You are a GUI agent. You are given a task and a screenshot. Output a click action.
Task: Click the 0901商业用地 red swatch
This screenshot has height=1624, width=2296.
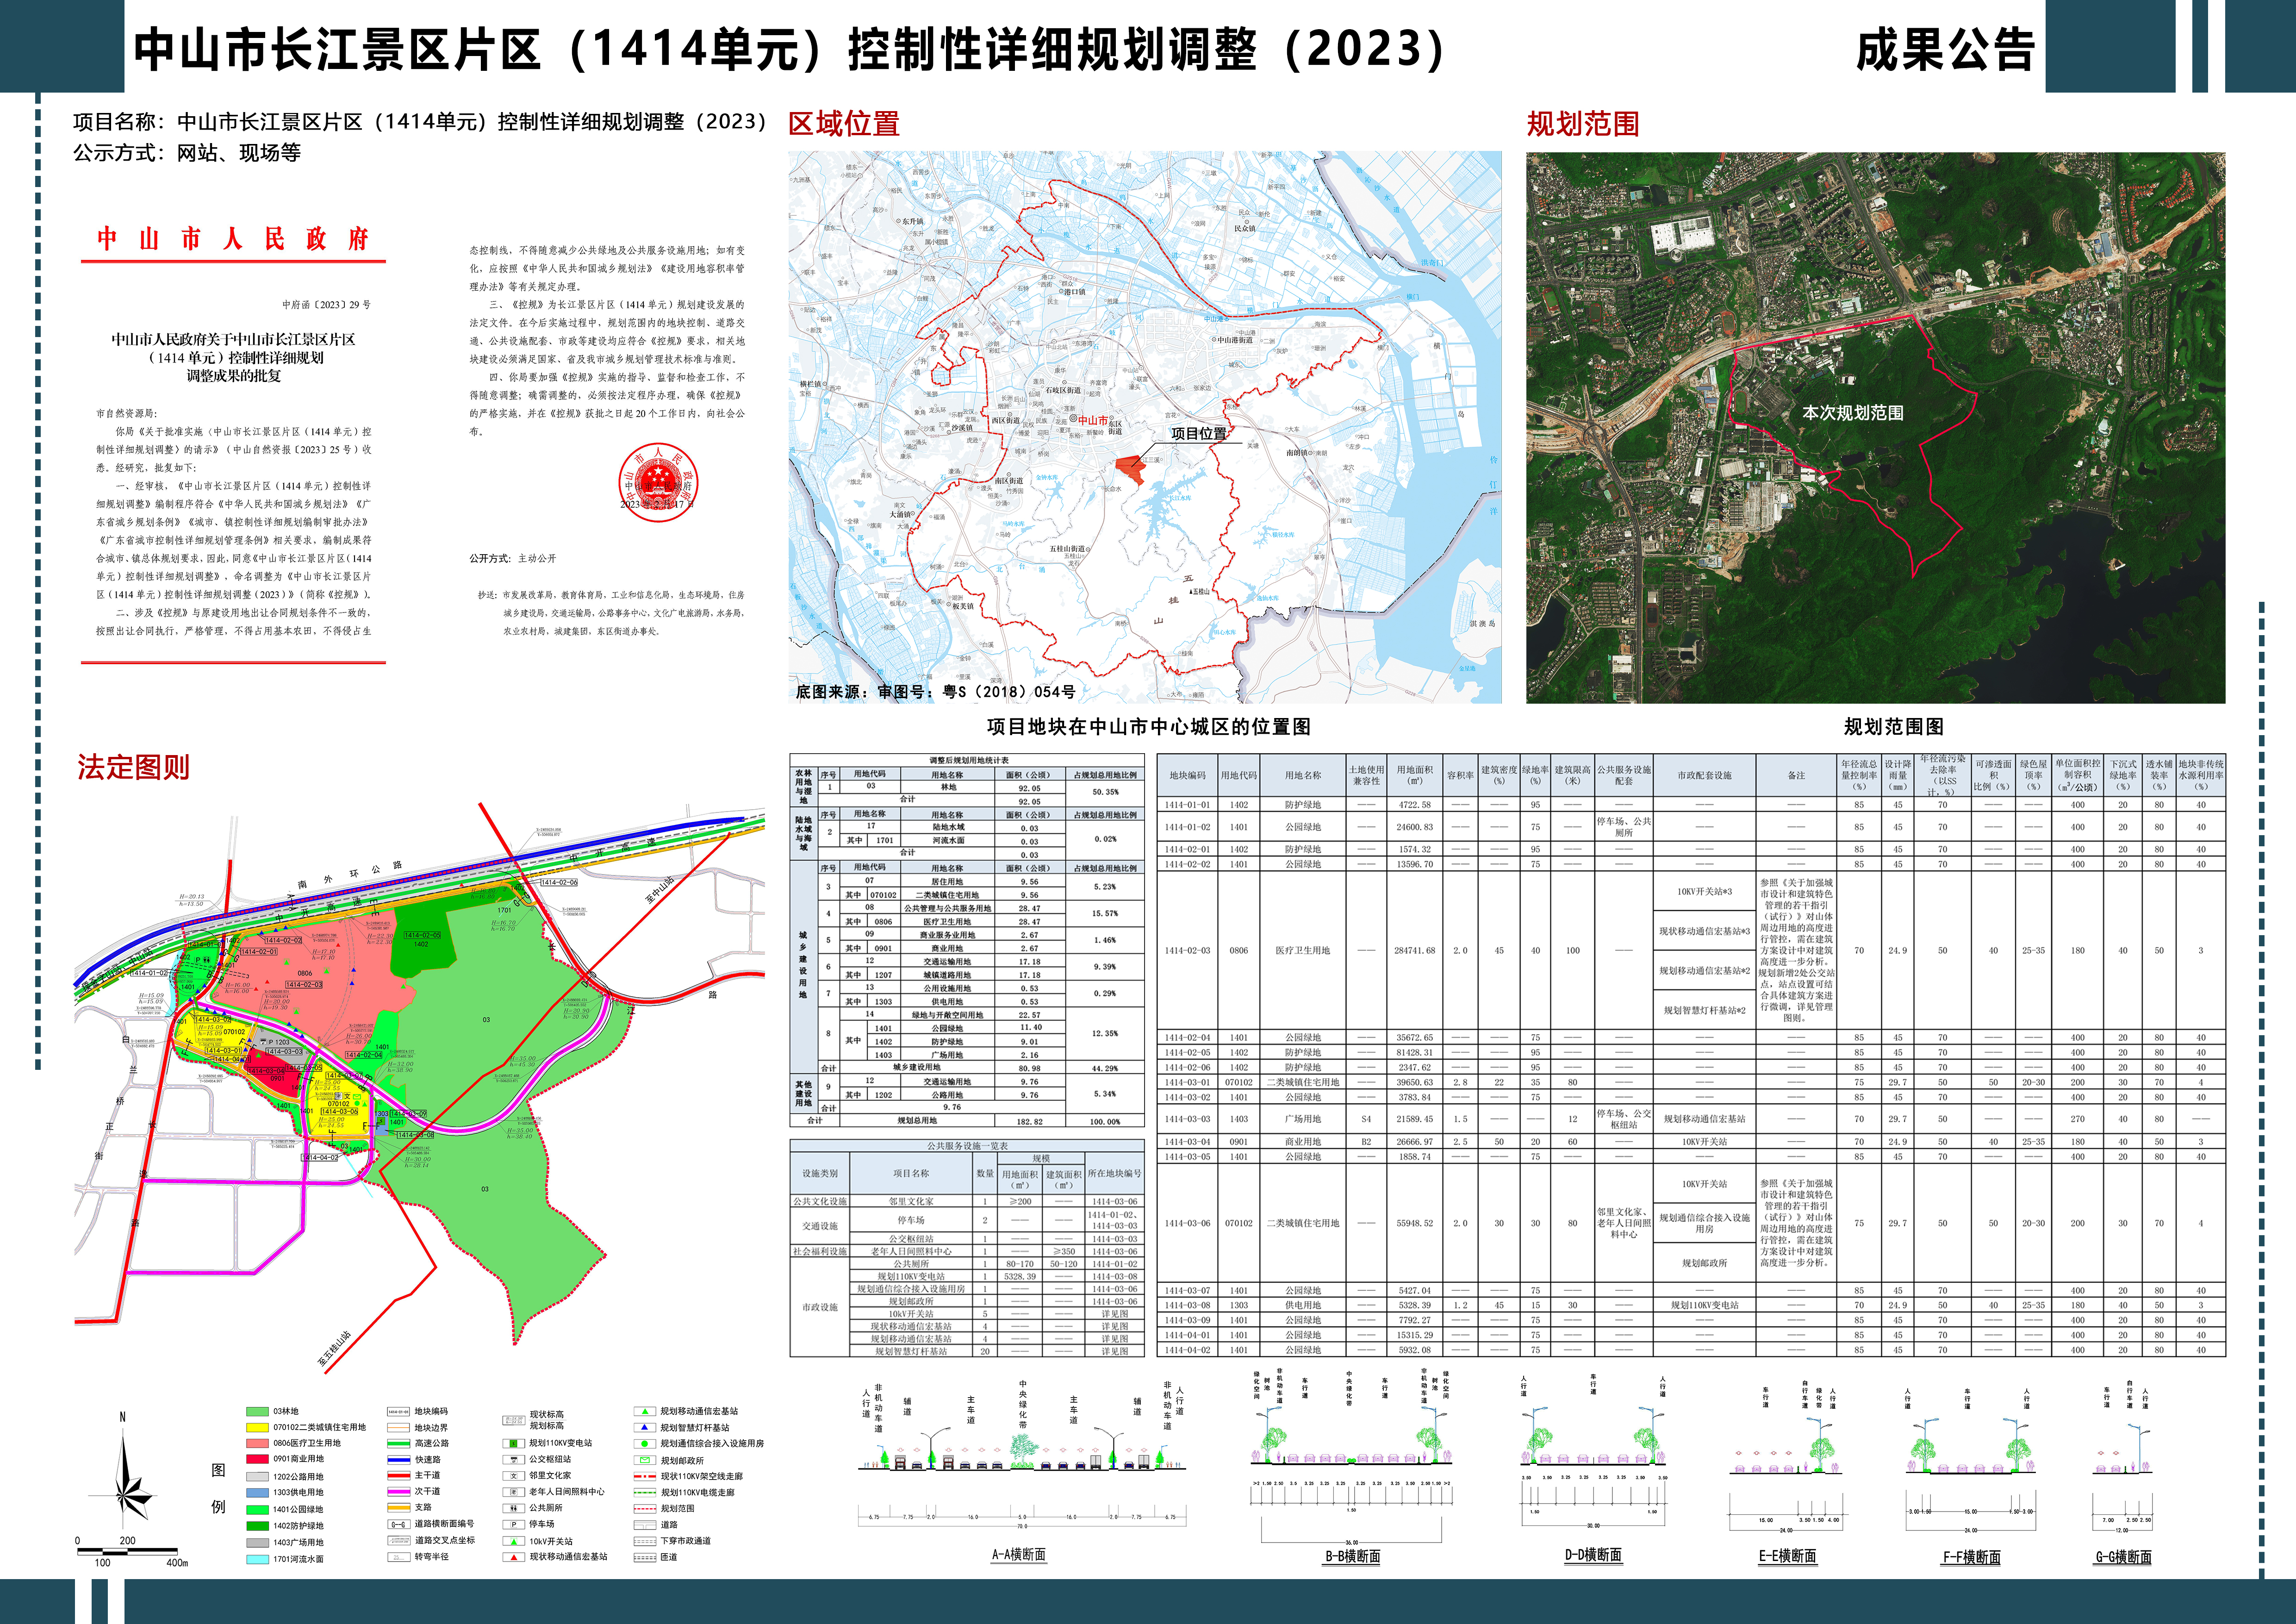tap(257, 1459)
